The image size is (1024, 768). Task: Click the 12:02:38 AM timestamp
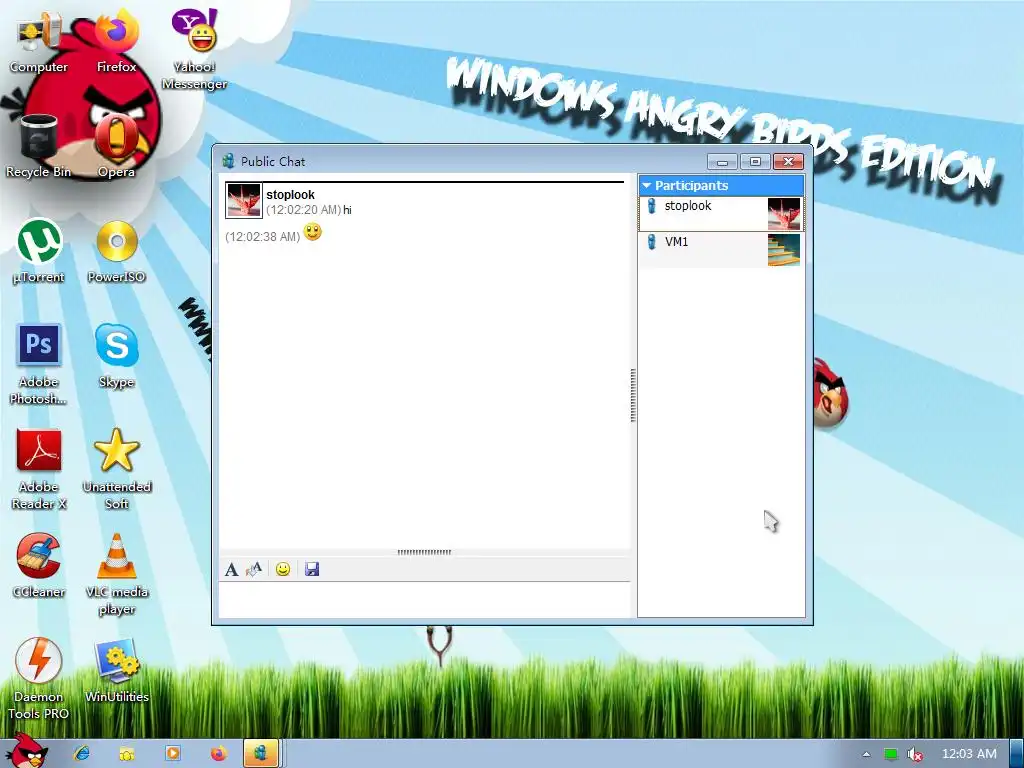(263, 236)
